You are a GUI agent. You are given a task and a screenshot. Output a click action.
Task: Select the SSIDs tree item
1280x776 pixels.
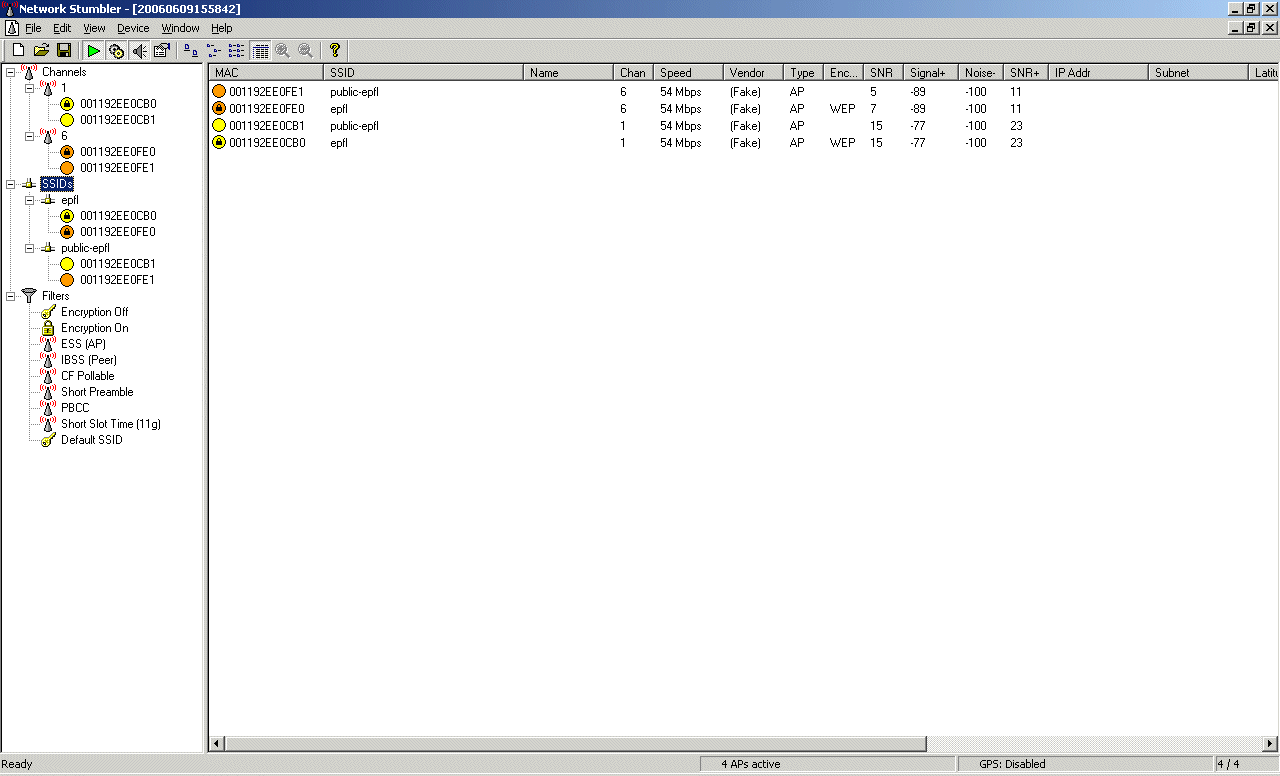57,184
